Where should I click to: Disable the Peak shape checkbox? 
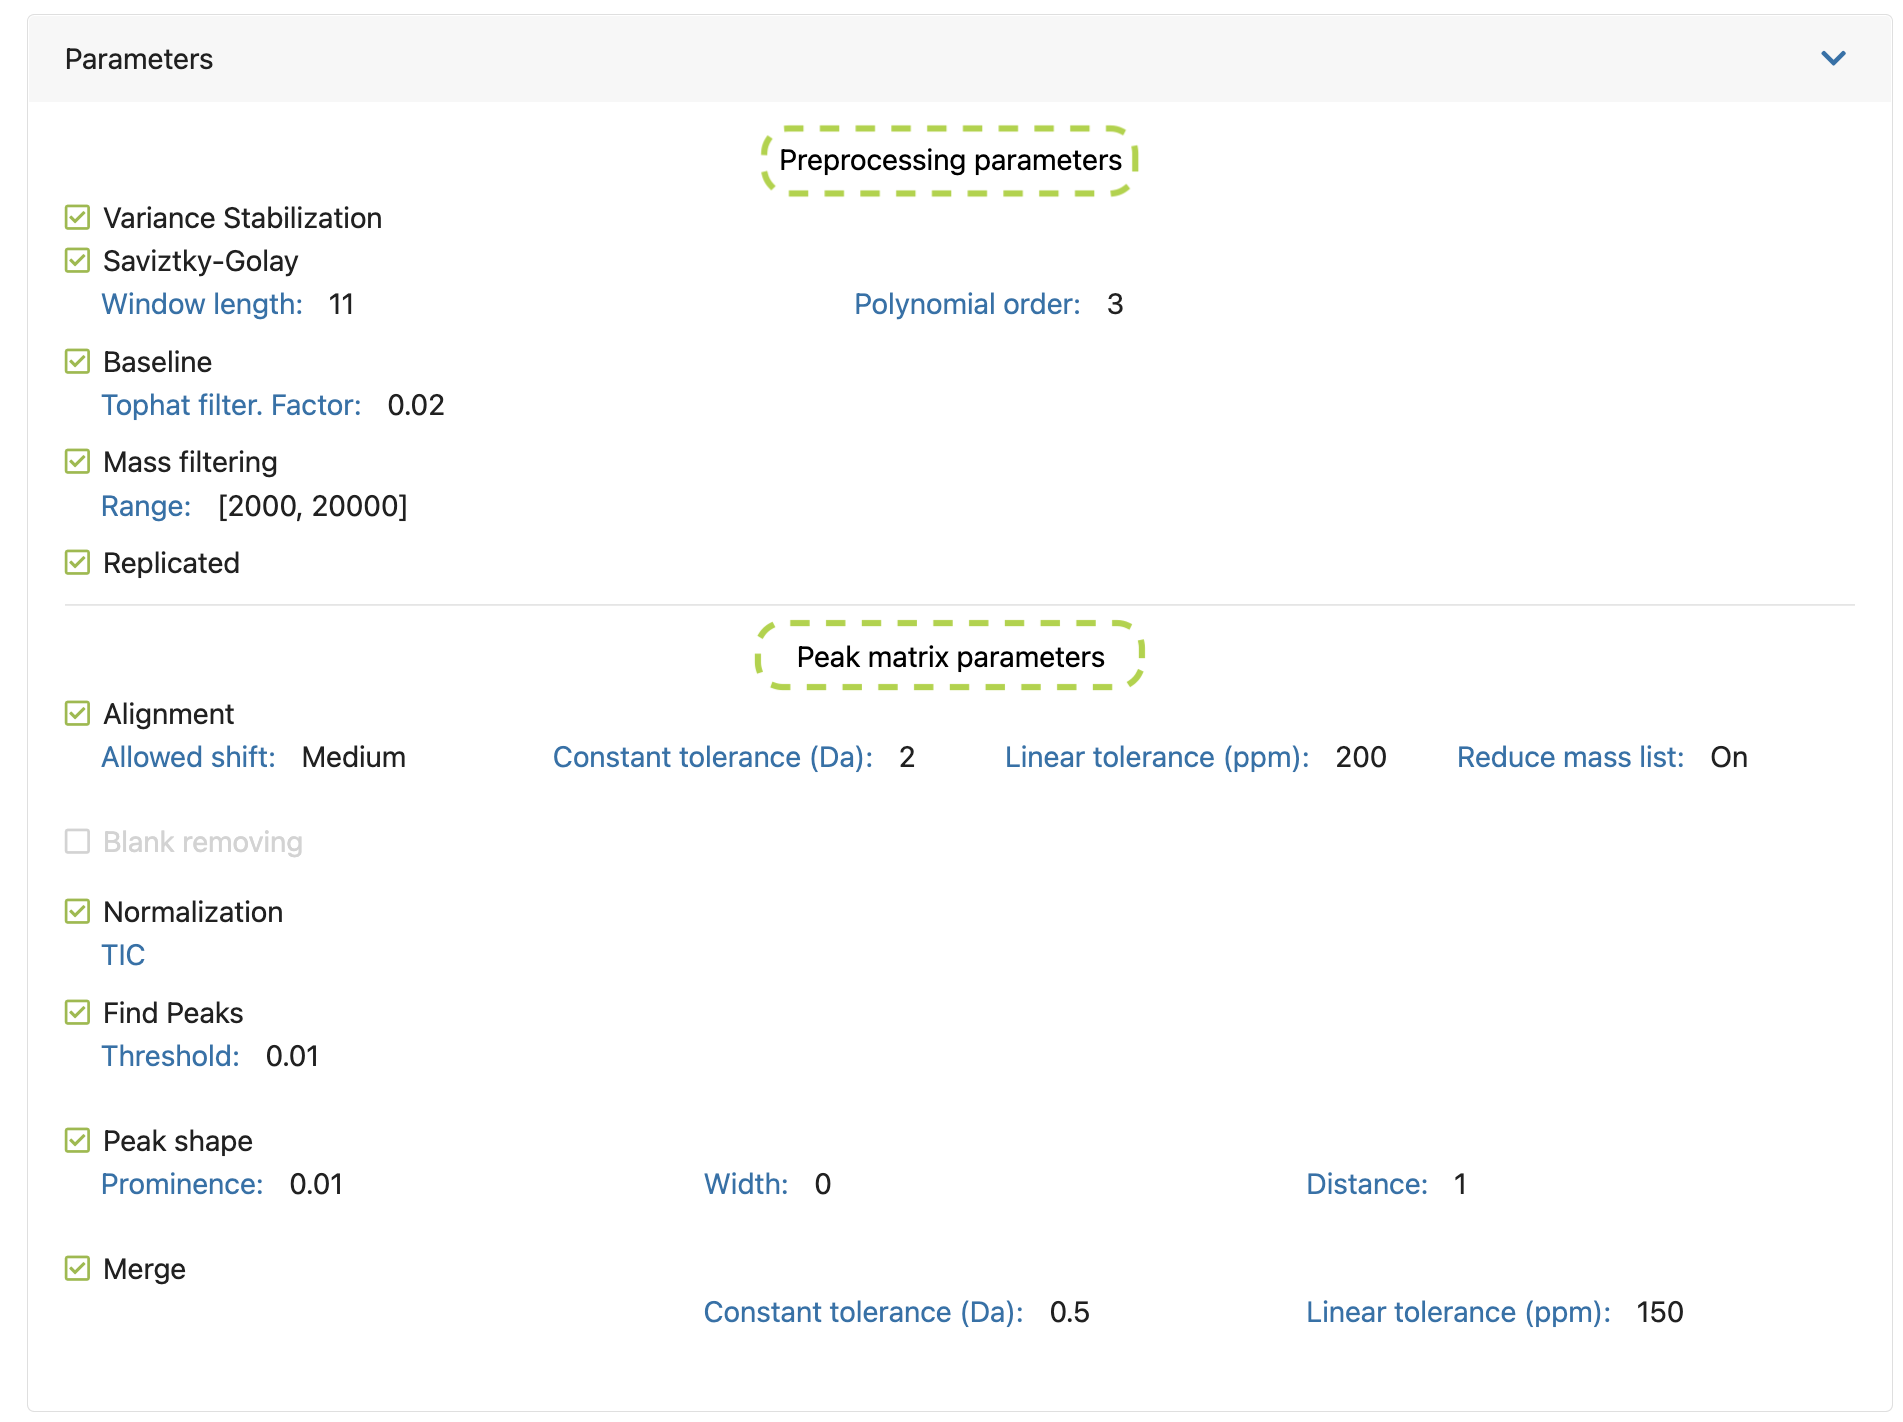[77, 1140]
